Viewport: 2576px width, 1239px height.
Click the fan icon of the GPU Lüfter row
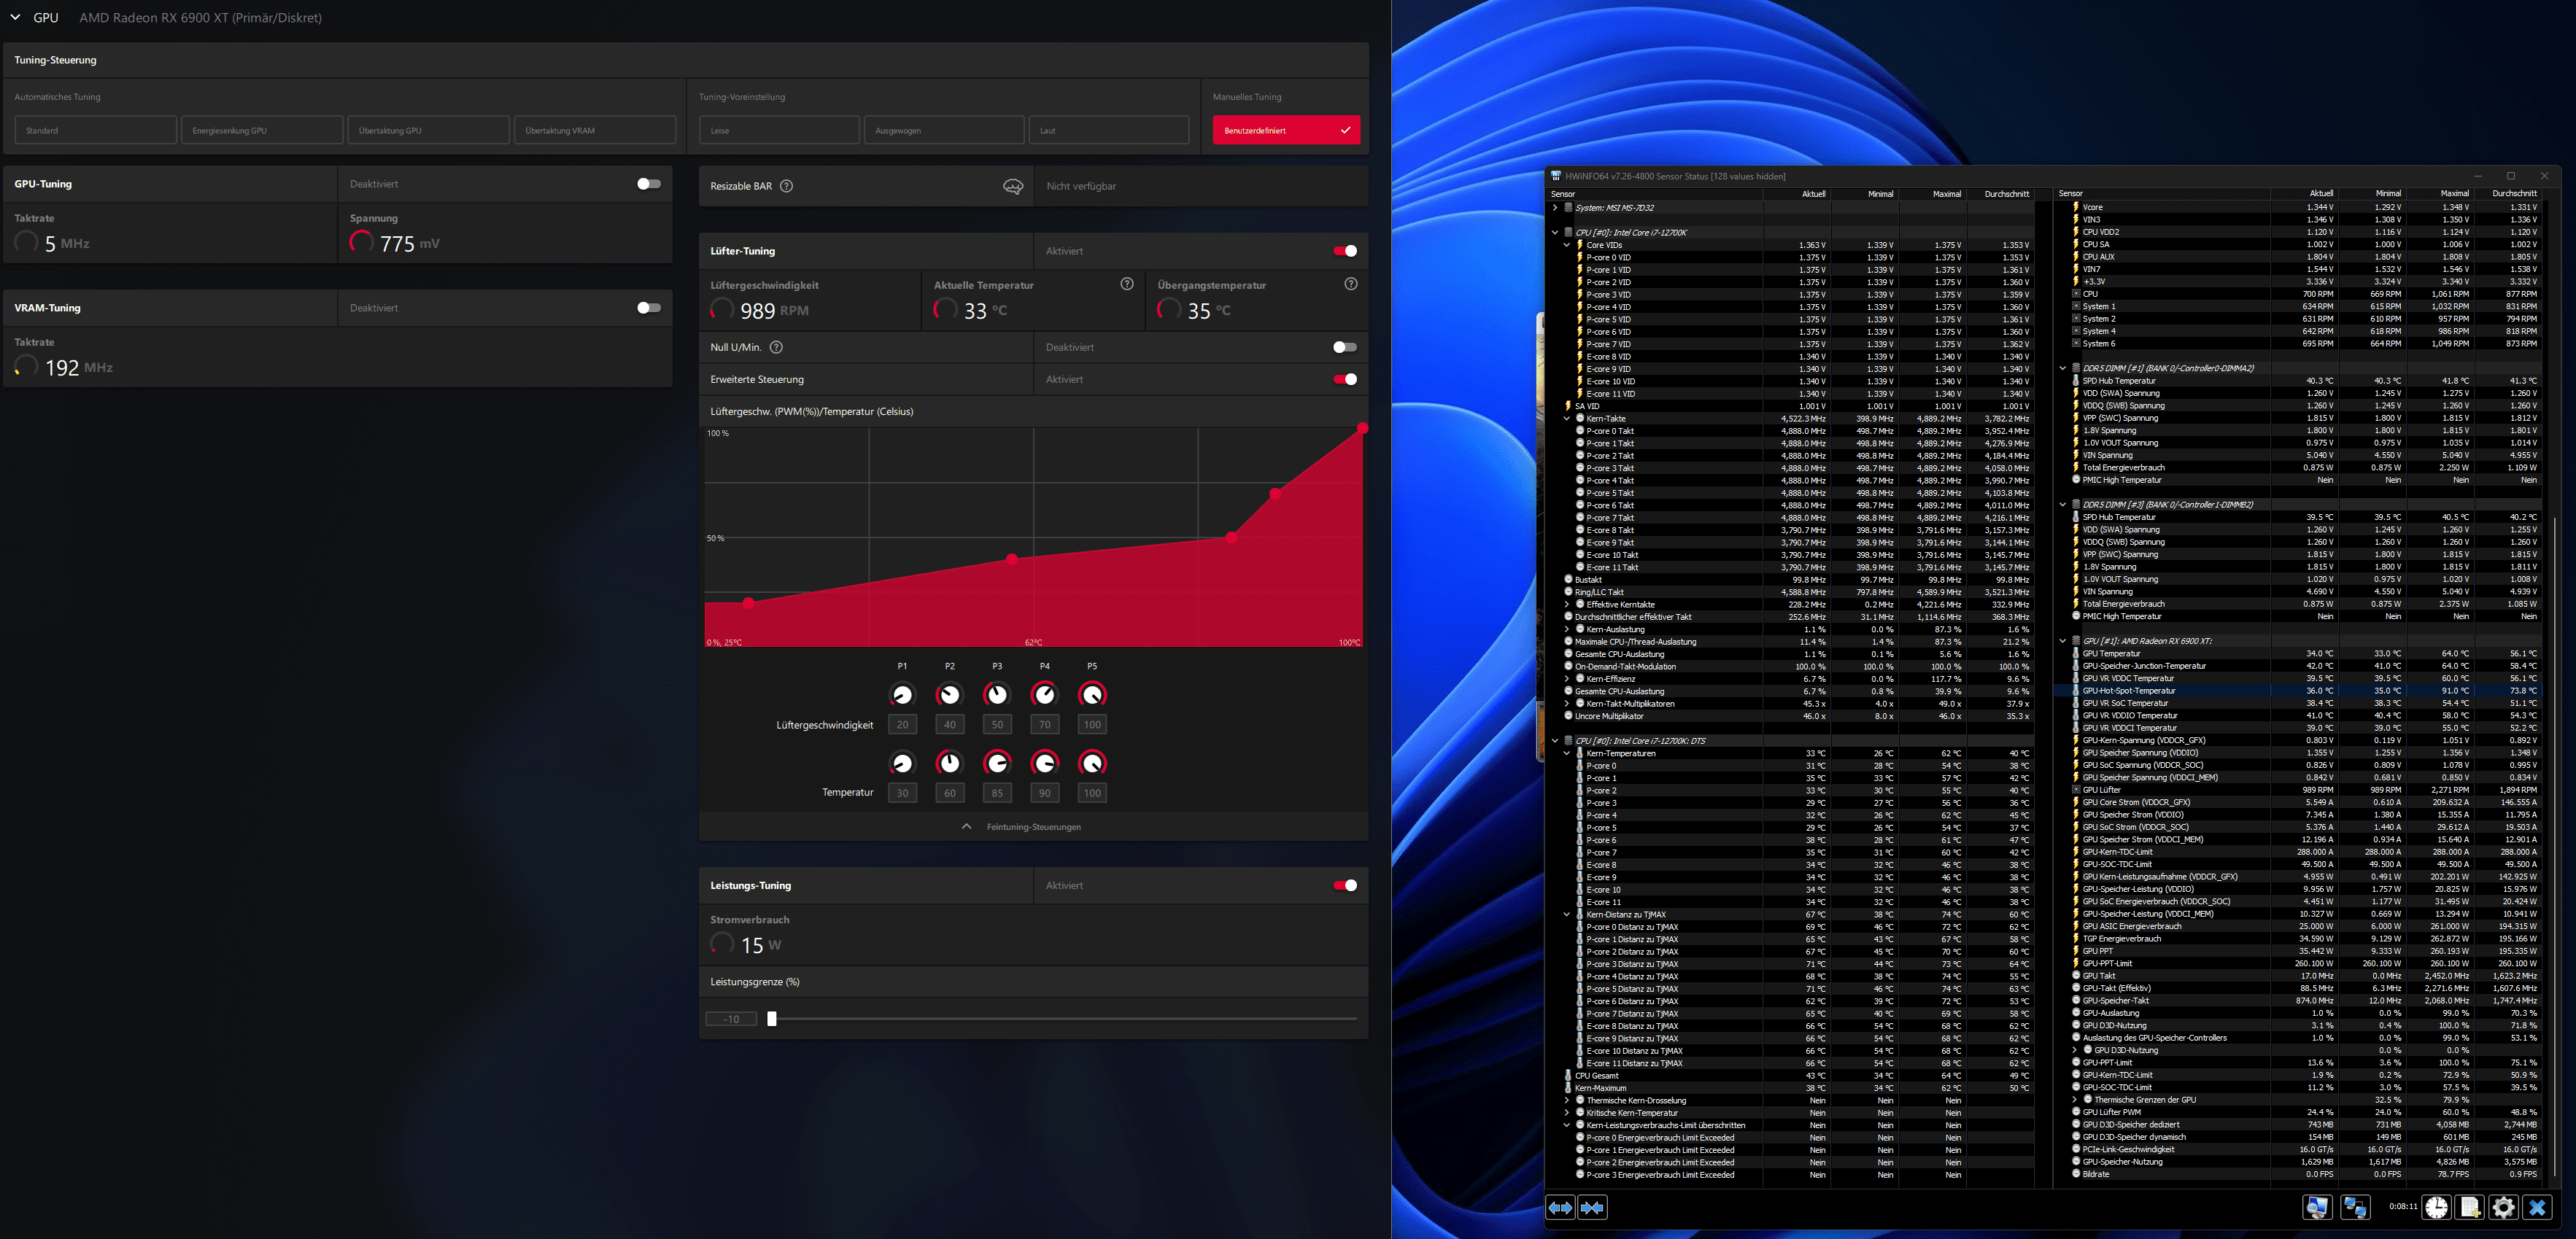pyautogui.click(x=2076, y=790)
